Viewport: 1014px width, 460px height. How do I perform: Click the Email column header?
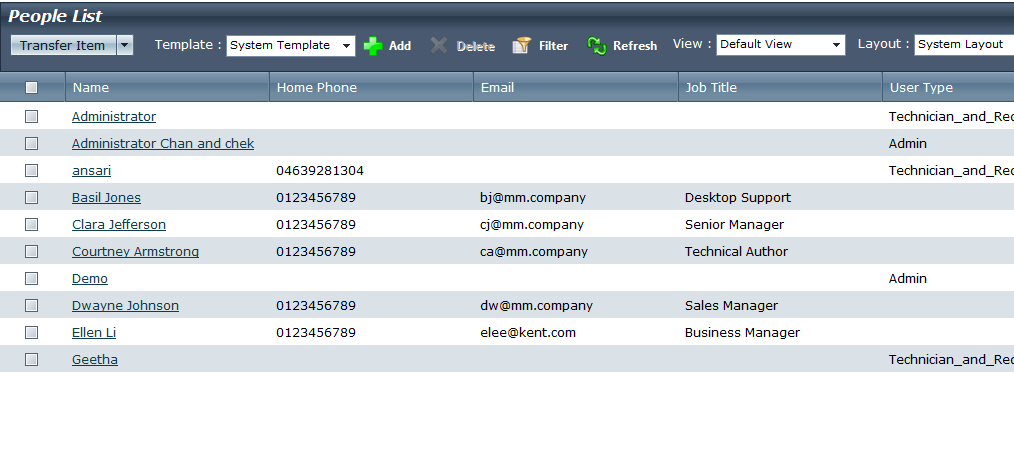coord(497,88)
